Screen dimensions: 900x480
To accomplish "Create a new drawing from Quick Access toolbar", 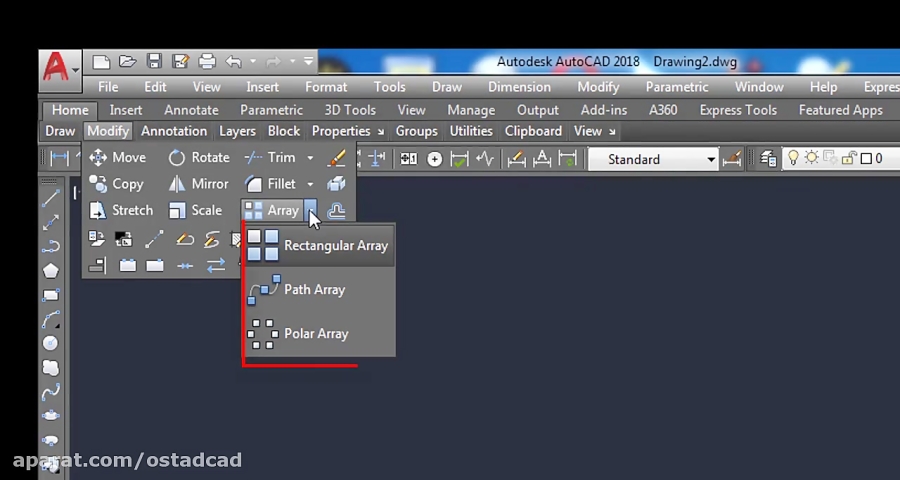I will (x=101, y=61).
